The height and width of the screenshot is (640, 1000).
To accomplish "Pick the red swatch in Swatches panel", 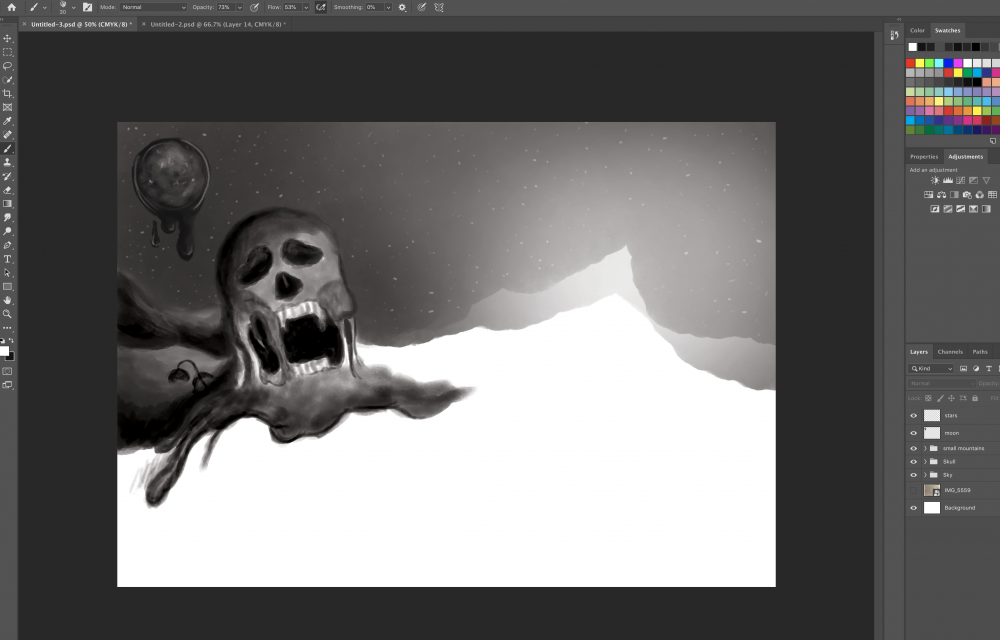I will [x=911, y=63].
